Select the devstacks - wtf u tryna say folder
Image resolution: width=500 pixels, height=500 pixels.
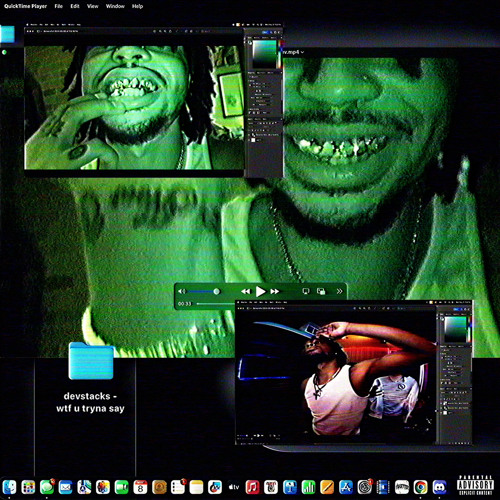click(x=91, y=361)
